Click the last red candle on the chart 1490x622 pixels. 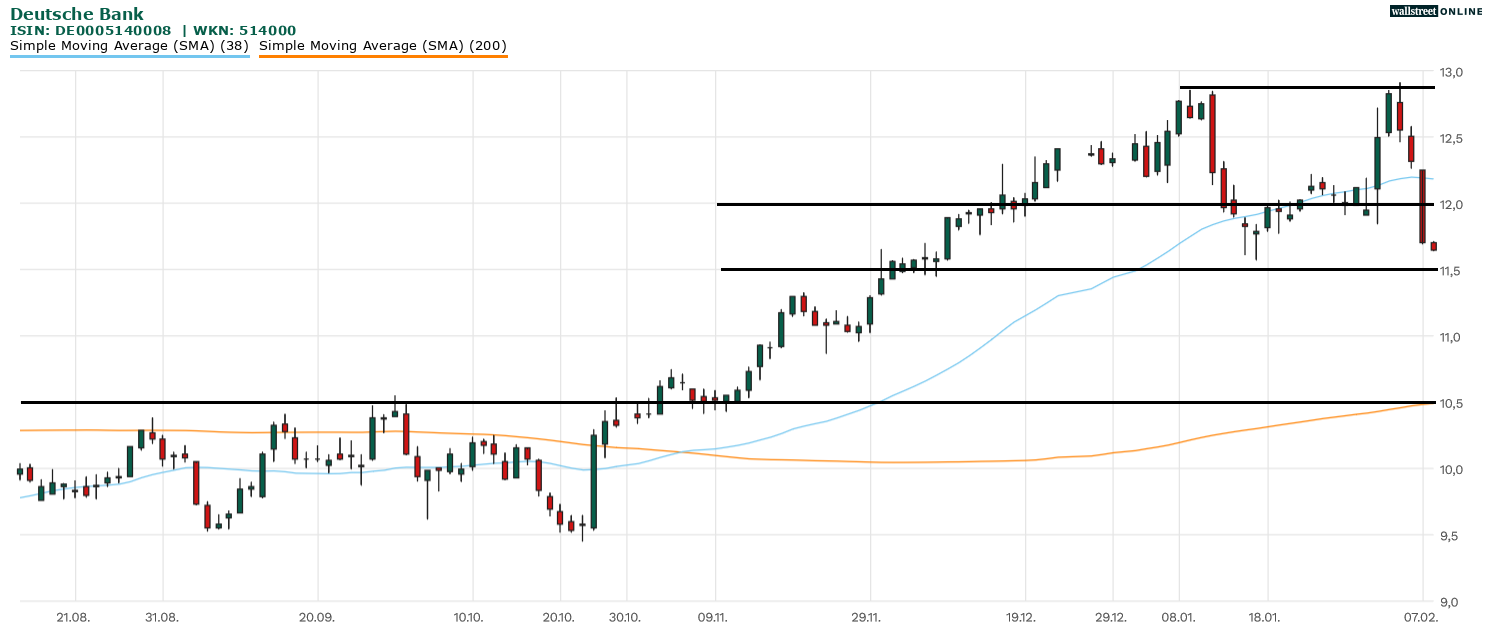pos(1433,246)
